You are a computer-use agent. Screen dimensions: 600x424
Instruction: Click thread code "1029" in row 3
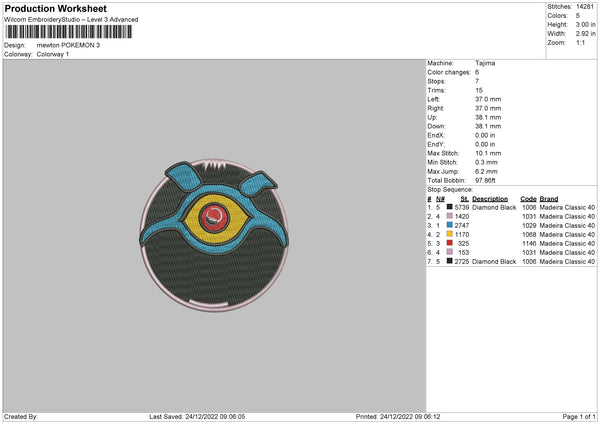529,225
